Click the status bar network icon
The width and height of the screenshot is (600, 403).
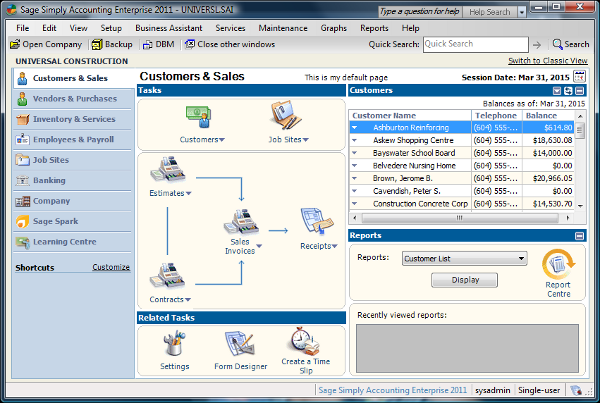click(x=576, y=390)
